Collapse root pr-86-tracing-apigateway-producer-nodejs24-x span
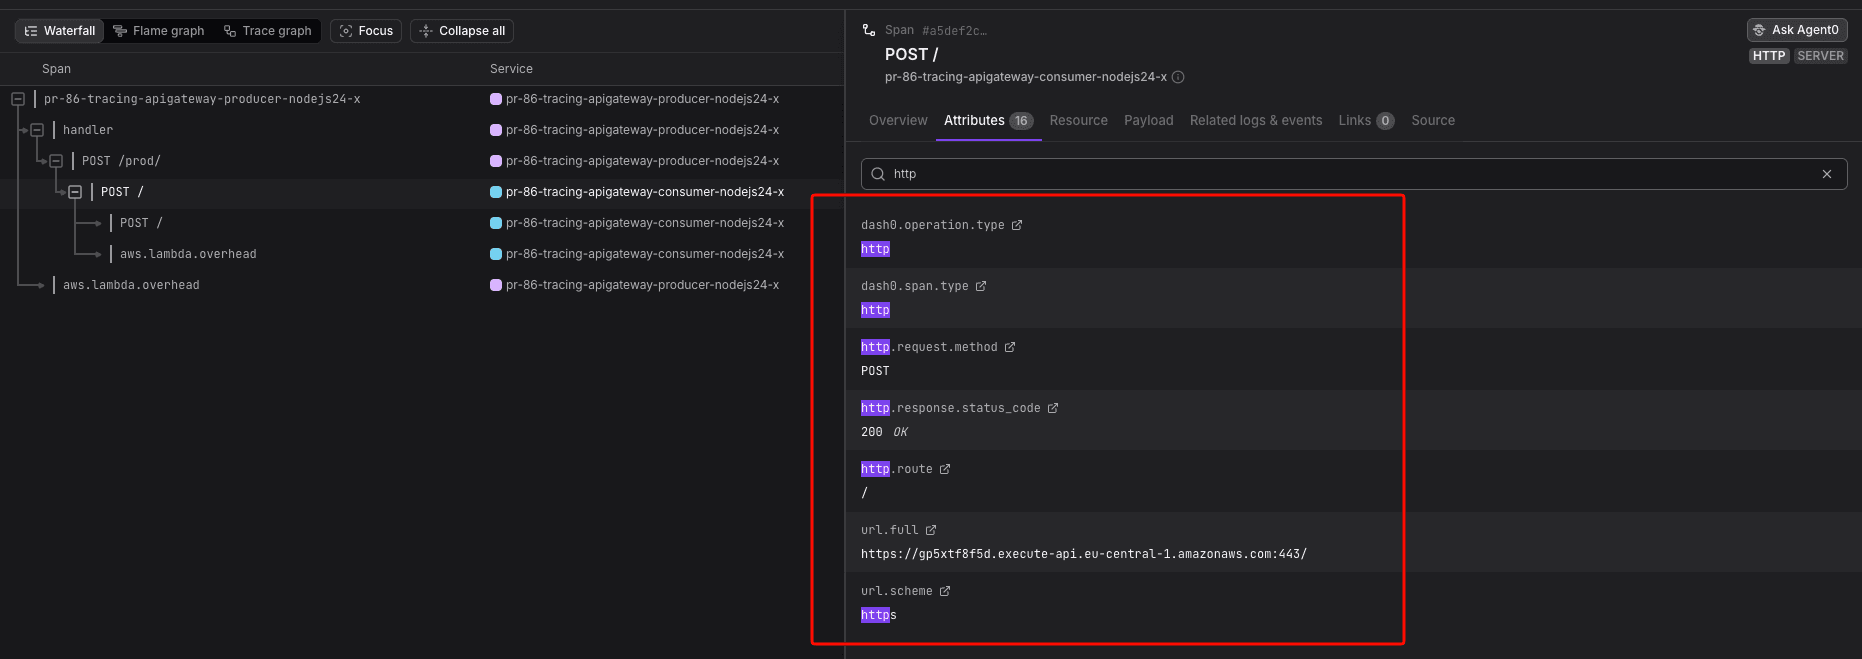The height and width of the screenshot is (659, 1862). pyautogui.click(x=18, y=99)
